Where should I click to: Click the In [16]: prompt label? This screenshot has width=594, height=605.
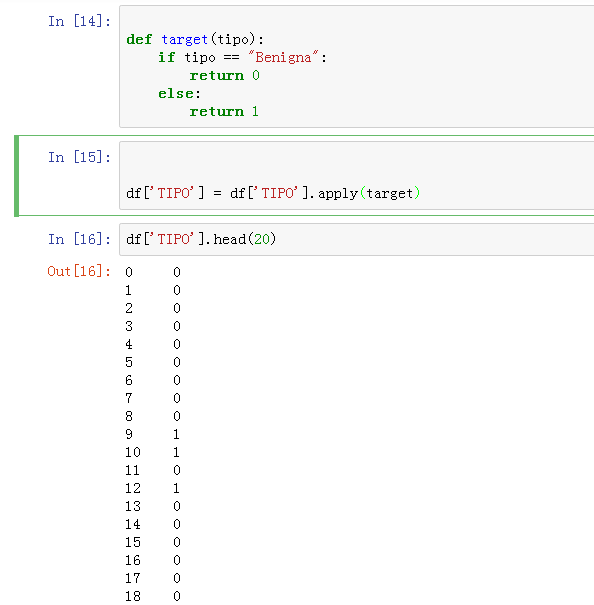pos(79,239)
